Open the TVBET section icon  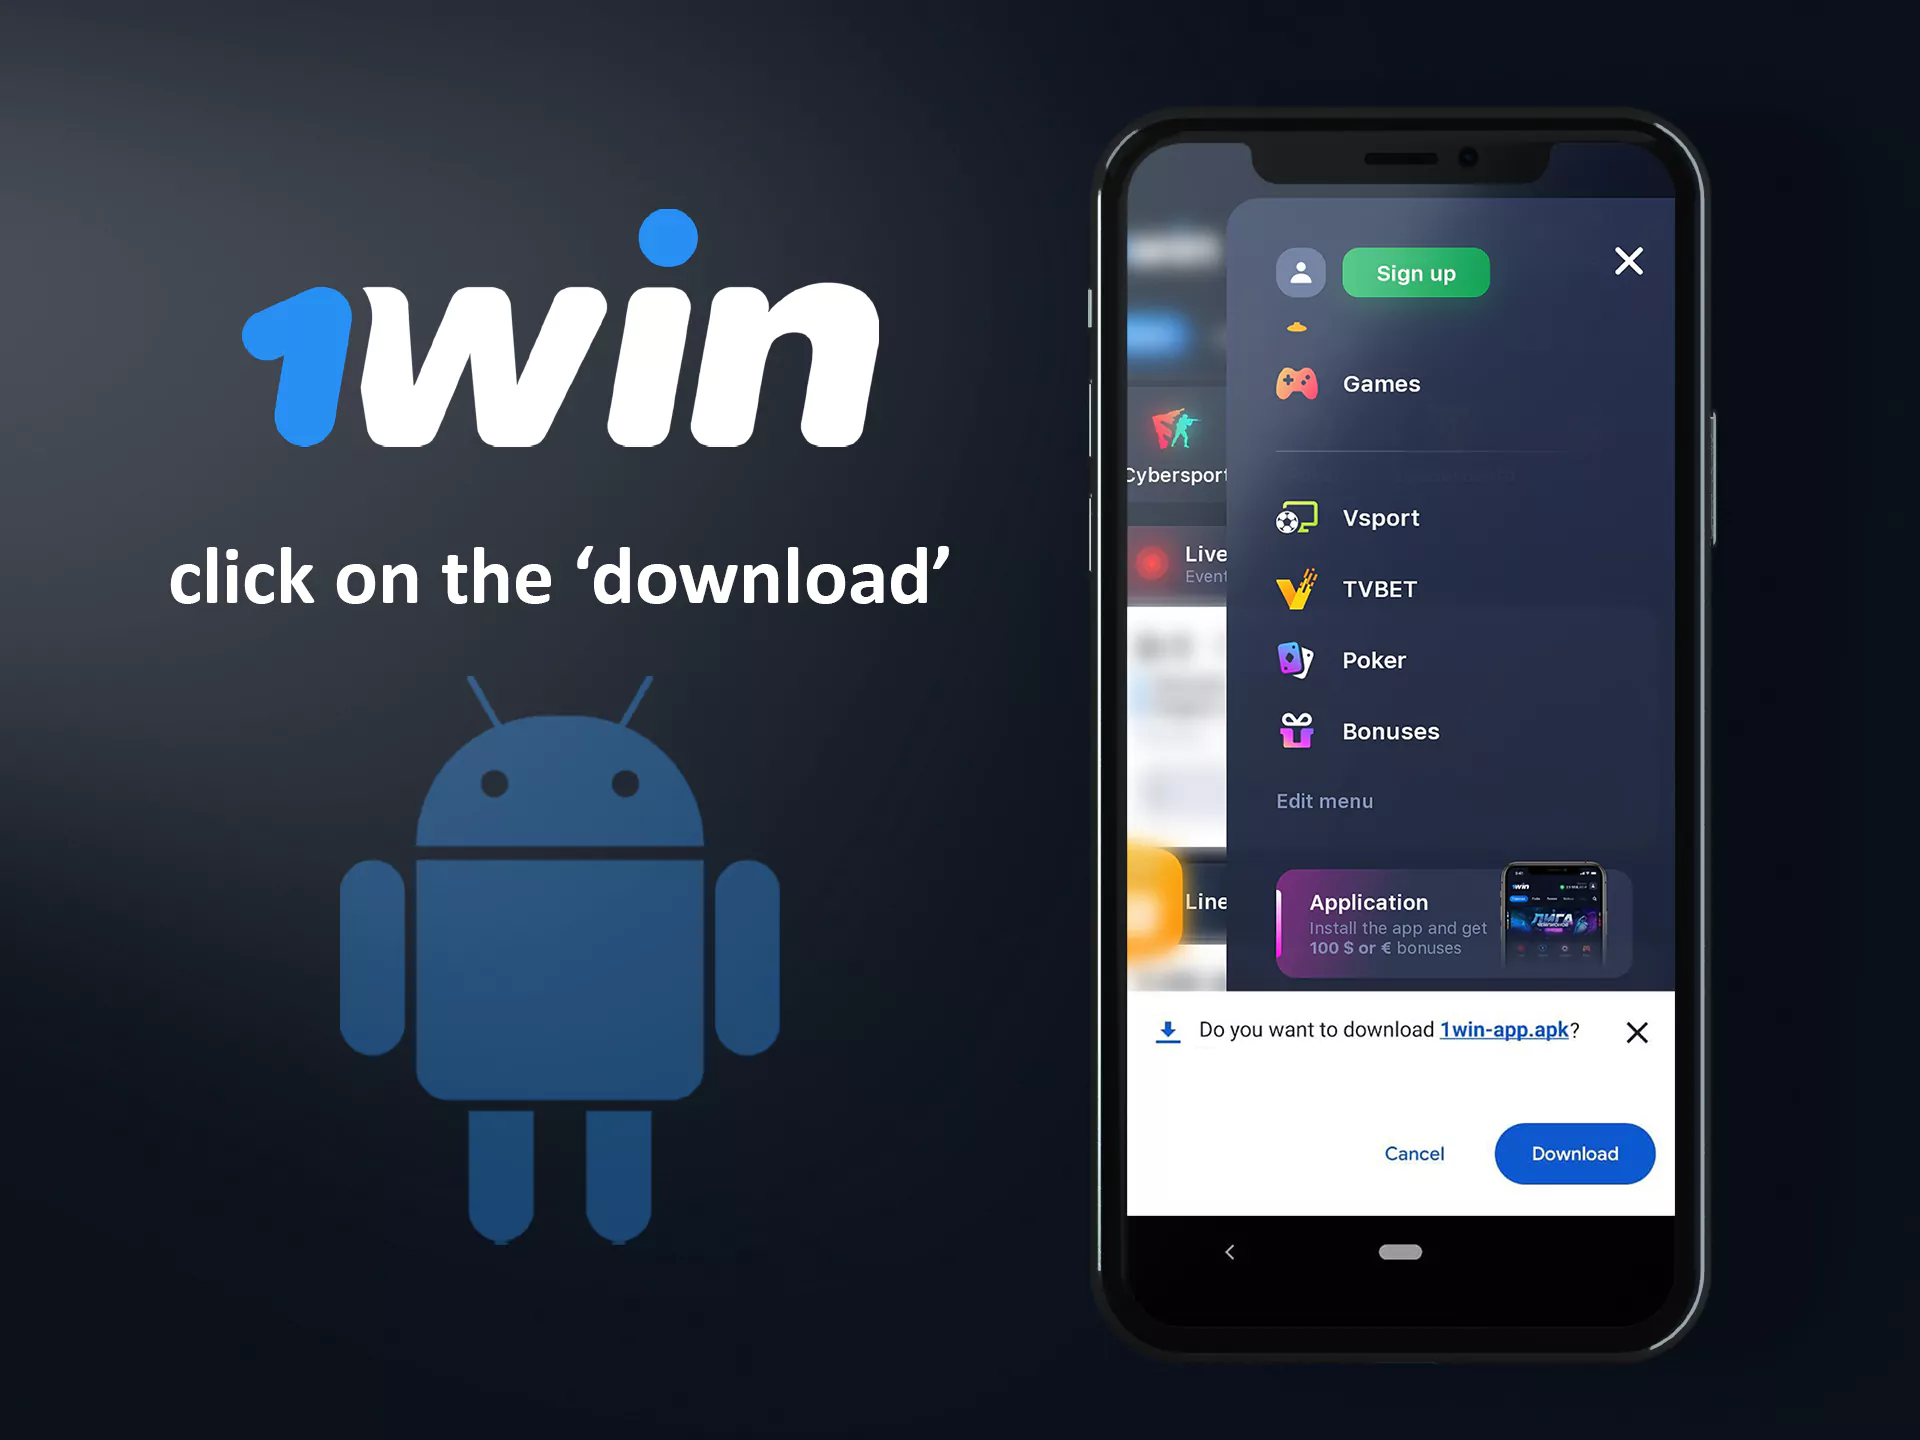pos(1296,588)
